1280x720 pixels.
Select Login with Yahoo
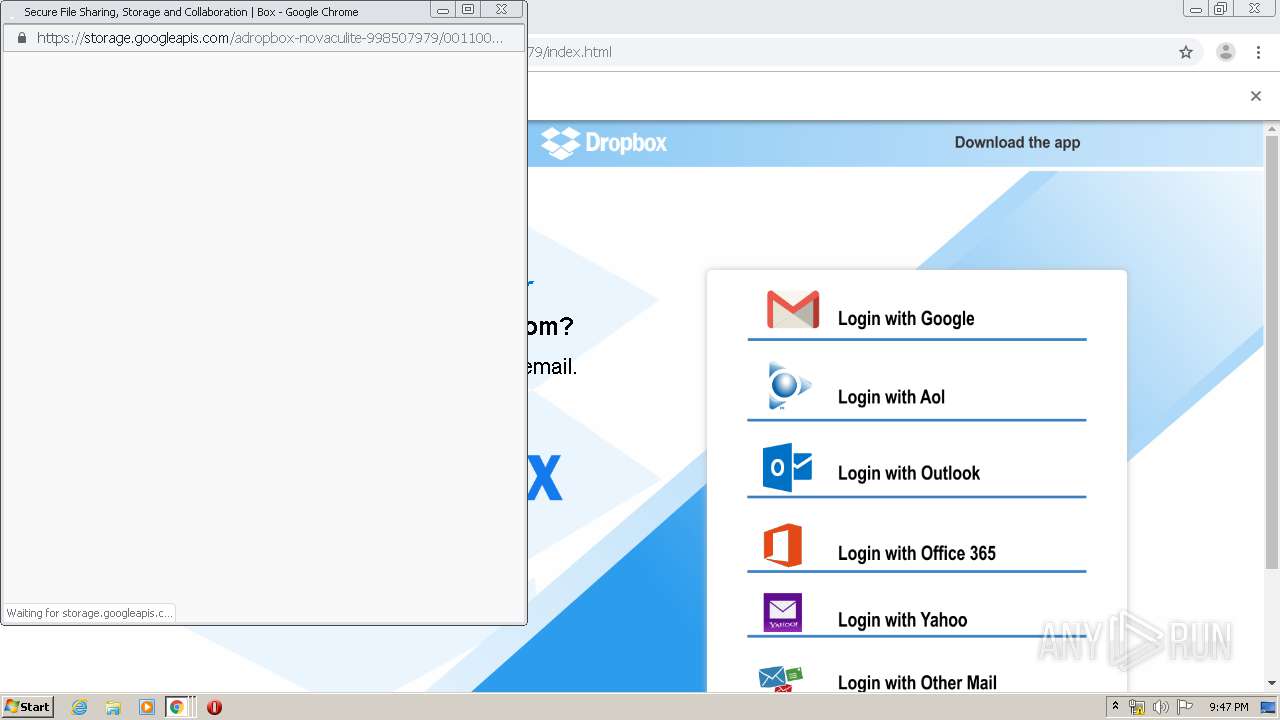(x=902, y=620)
